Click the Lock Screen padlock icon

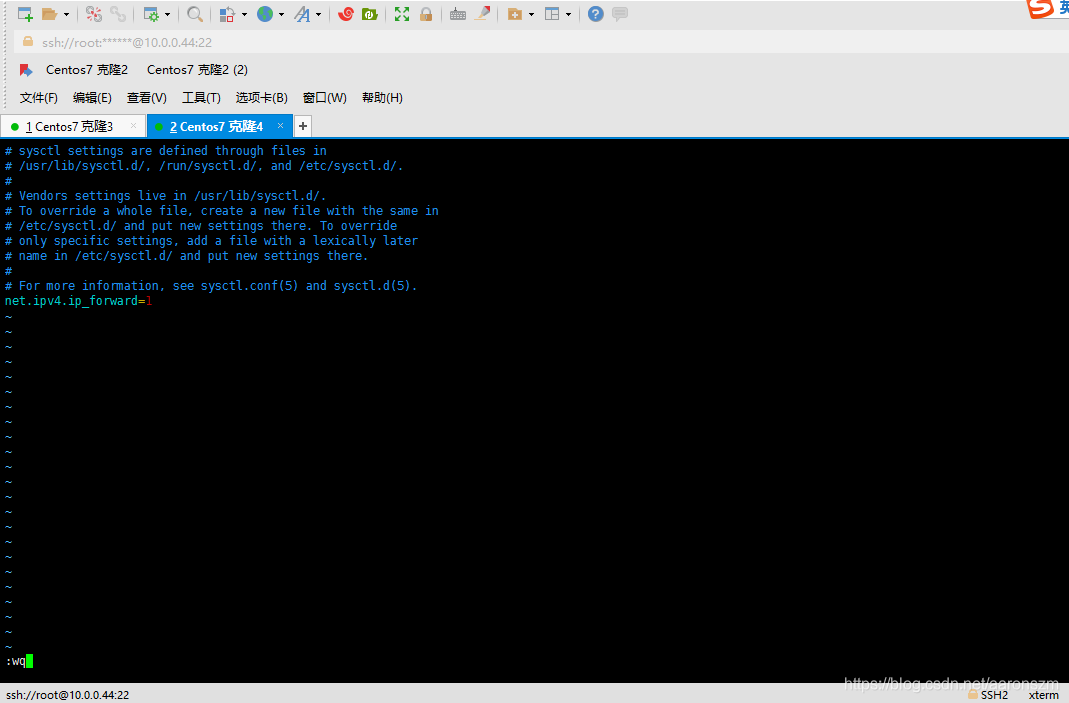click(x=426, y=14)
